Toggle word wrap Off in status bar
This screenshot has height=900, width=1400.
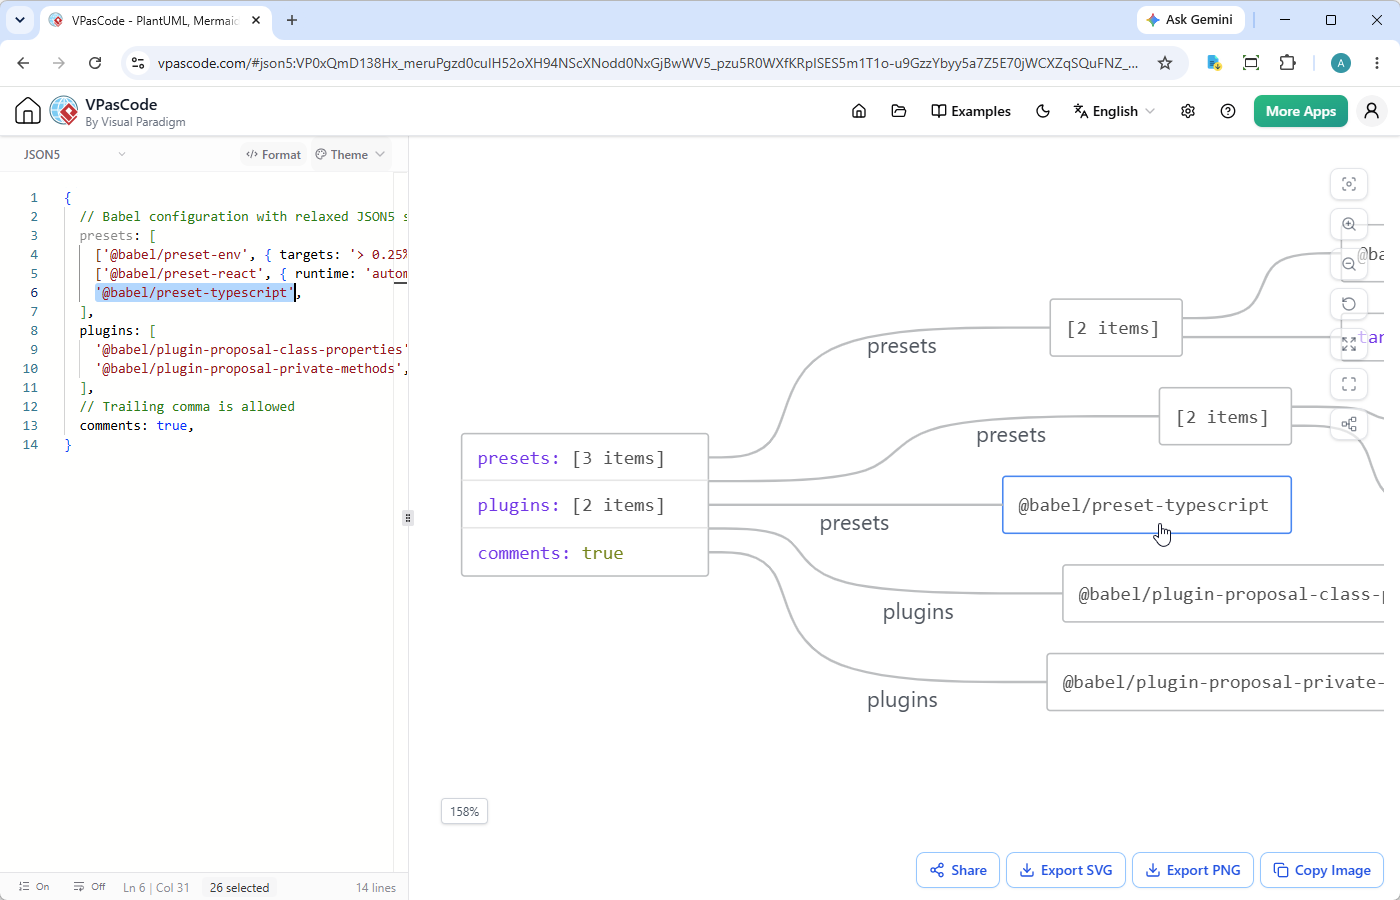coord(89,887)
